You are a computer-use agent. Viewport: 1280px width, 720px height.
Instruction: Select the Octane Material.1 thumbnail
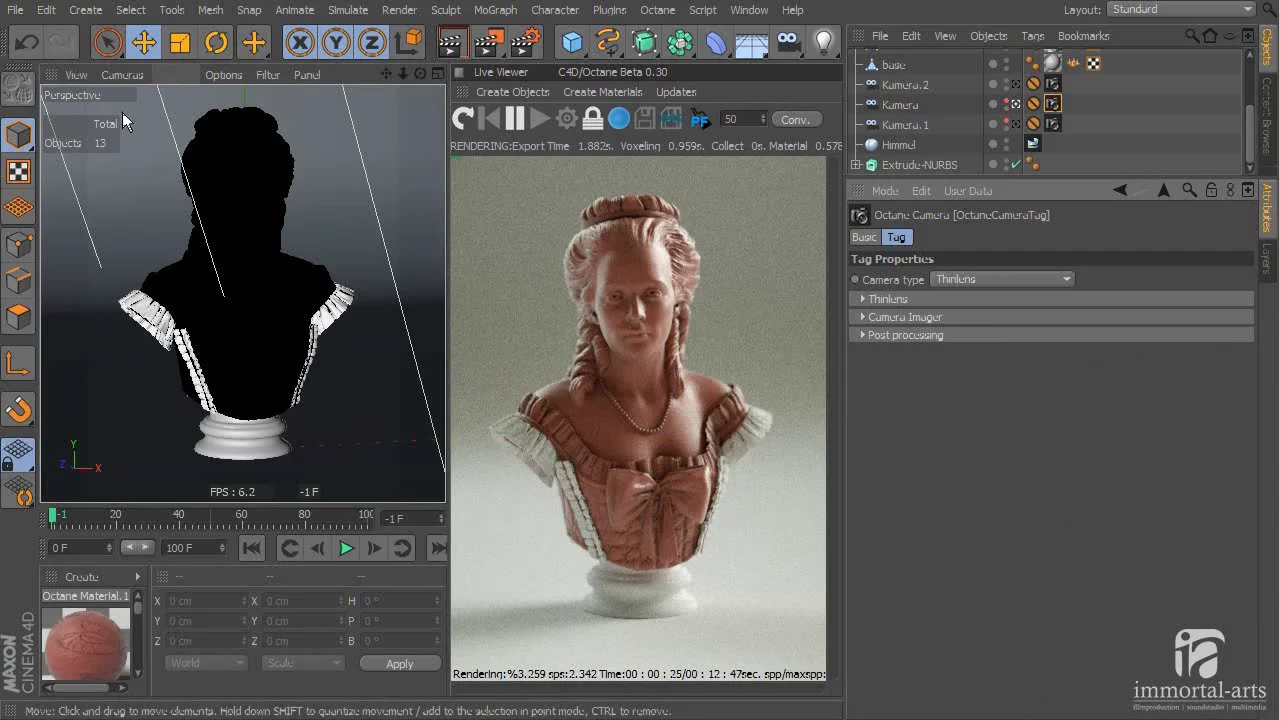(x=86, y=644)
